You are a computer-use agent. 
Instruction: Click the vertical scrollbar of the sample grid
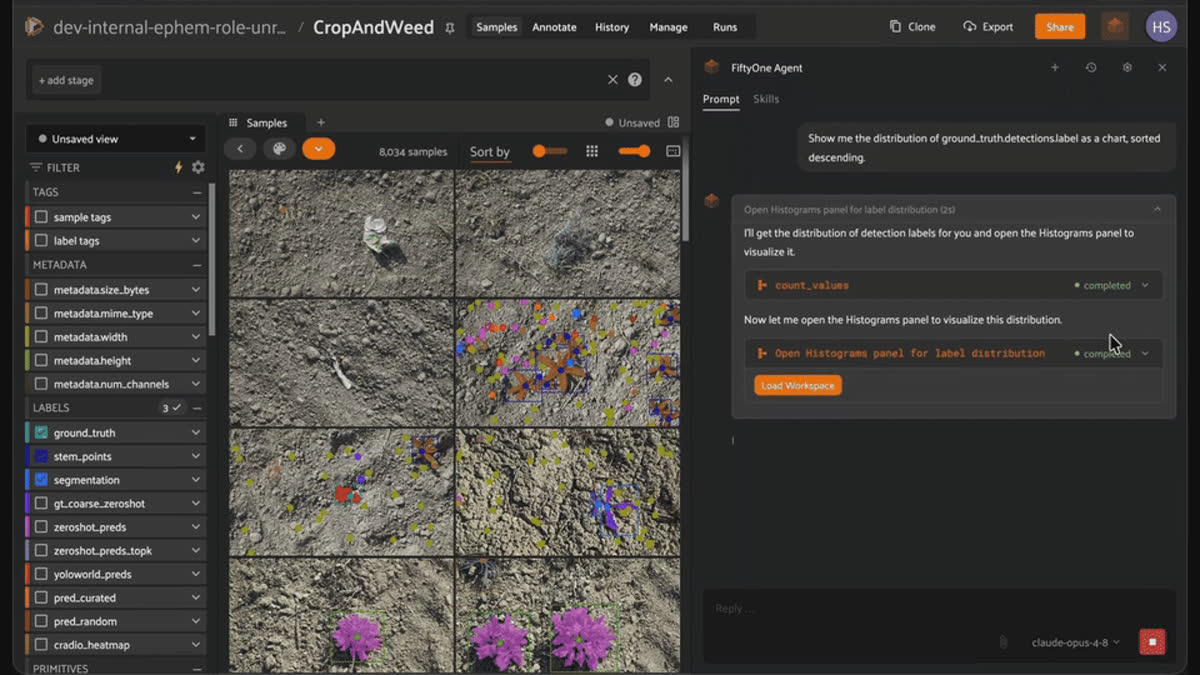(x=685, y=205)
